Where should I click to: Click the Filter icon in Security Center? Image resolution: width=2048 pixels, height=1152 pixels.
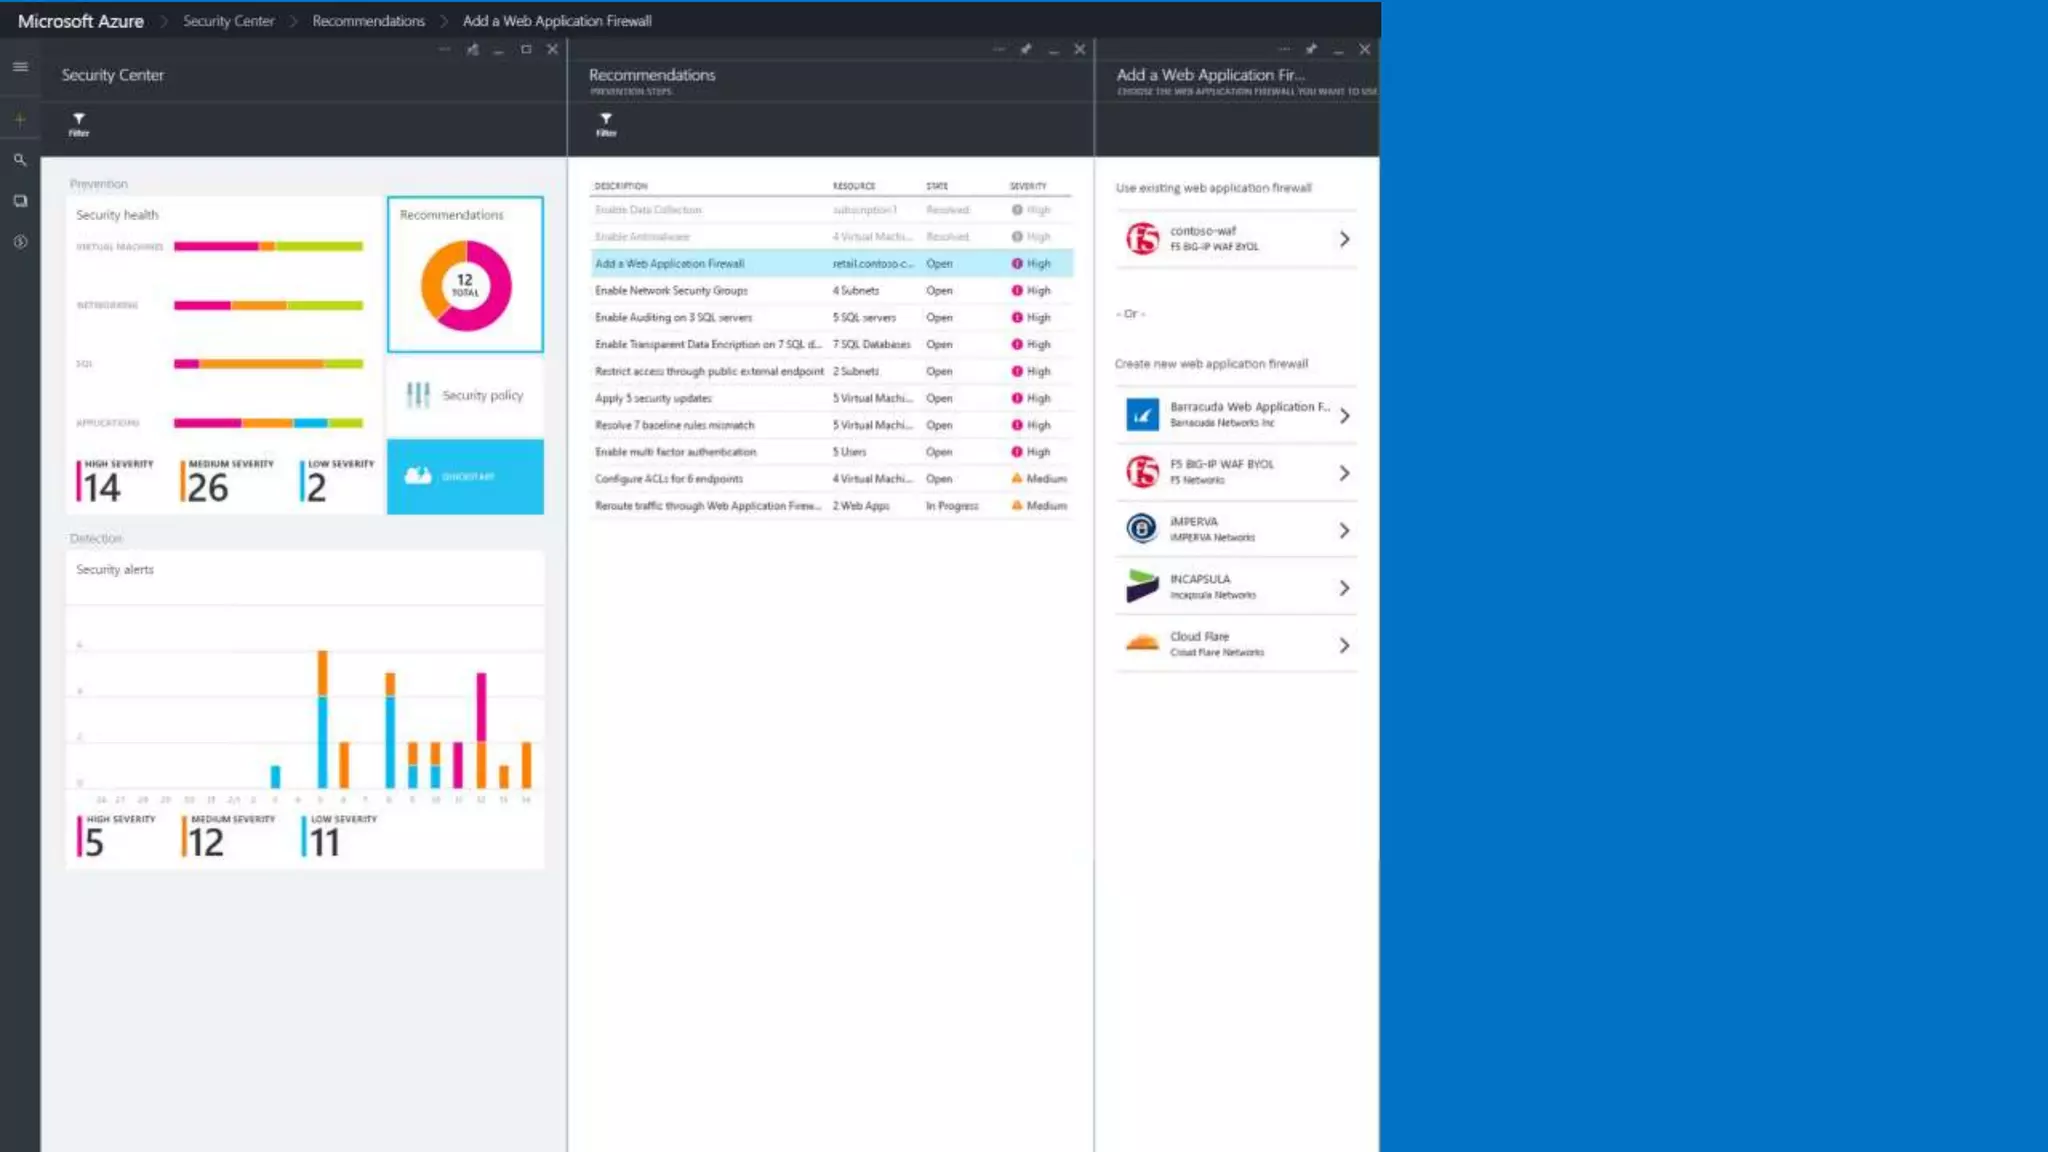point(79,123)
